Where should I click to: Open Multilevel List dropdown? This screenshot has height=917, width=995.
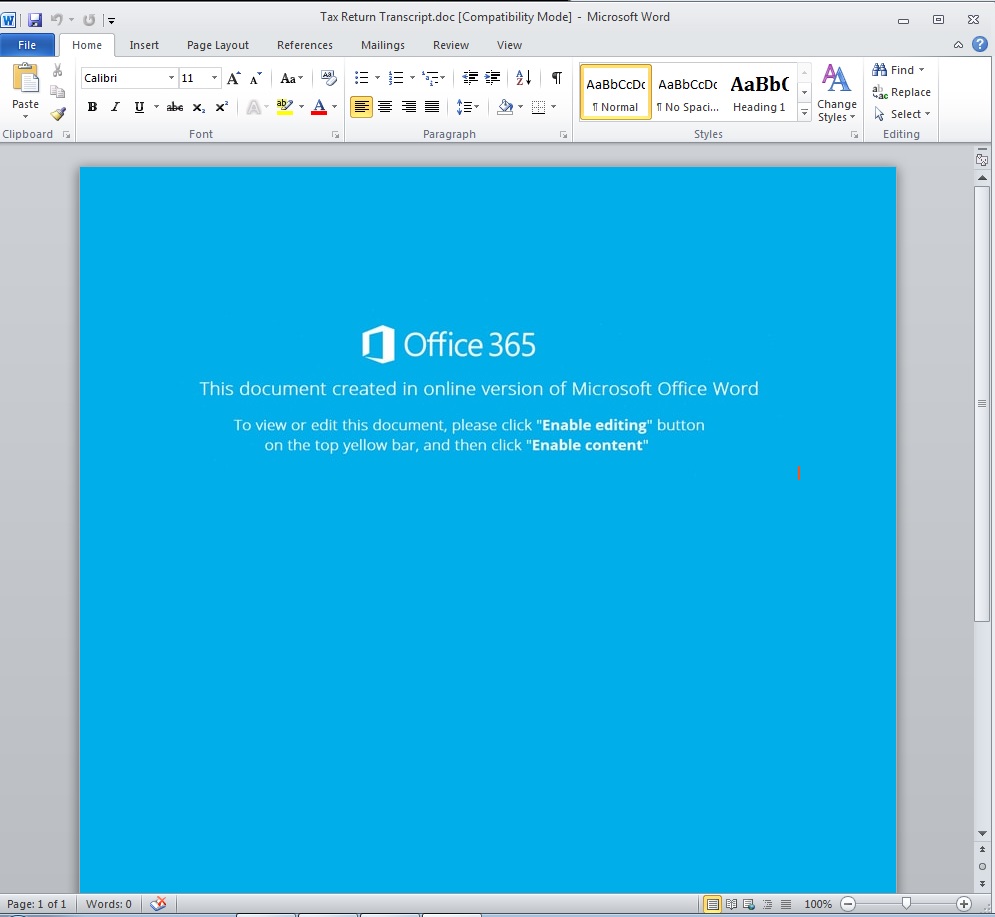[x=442, y=78]
